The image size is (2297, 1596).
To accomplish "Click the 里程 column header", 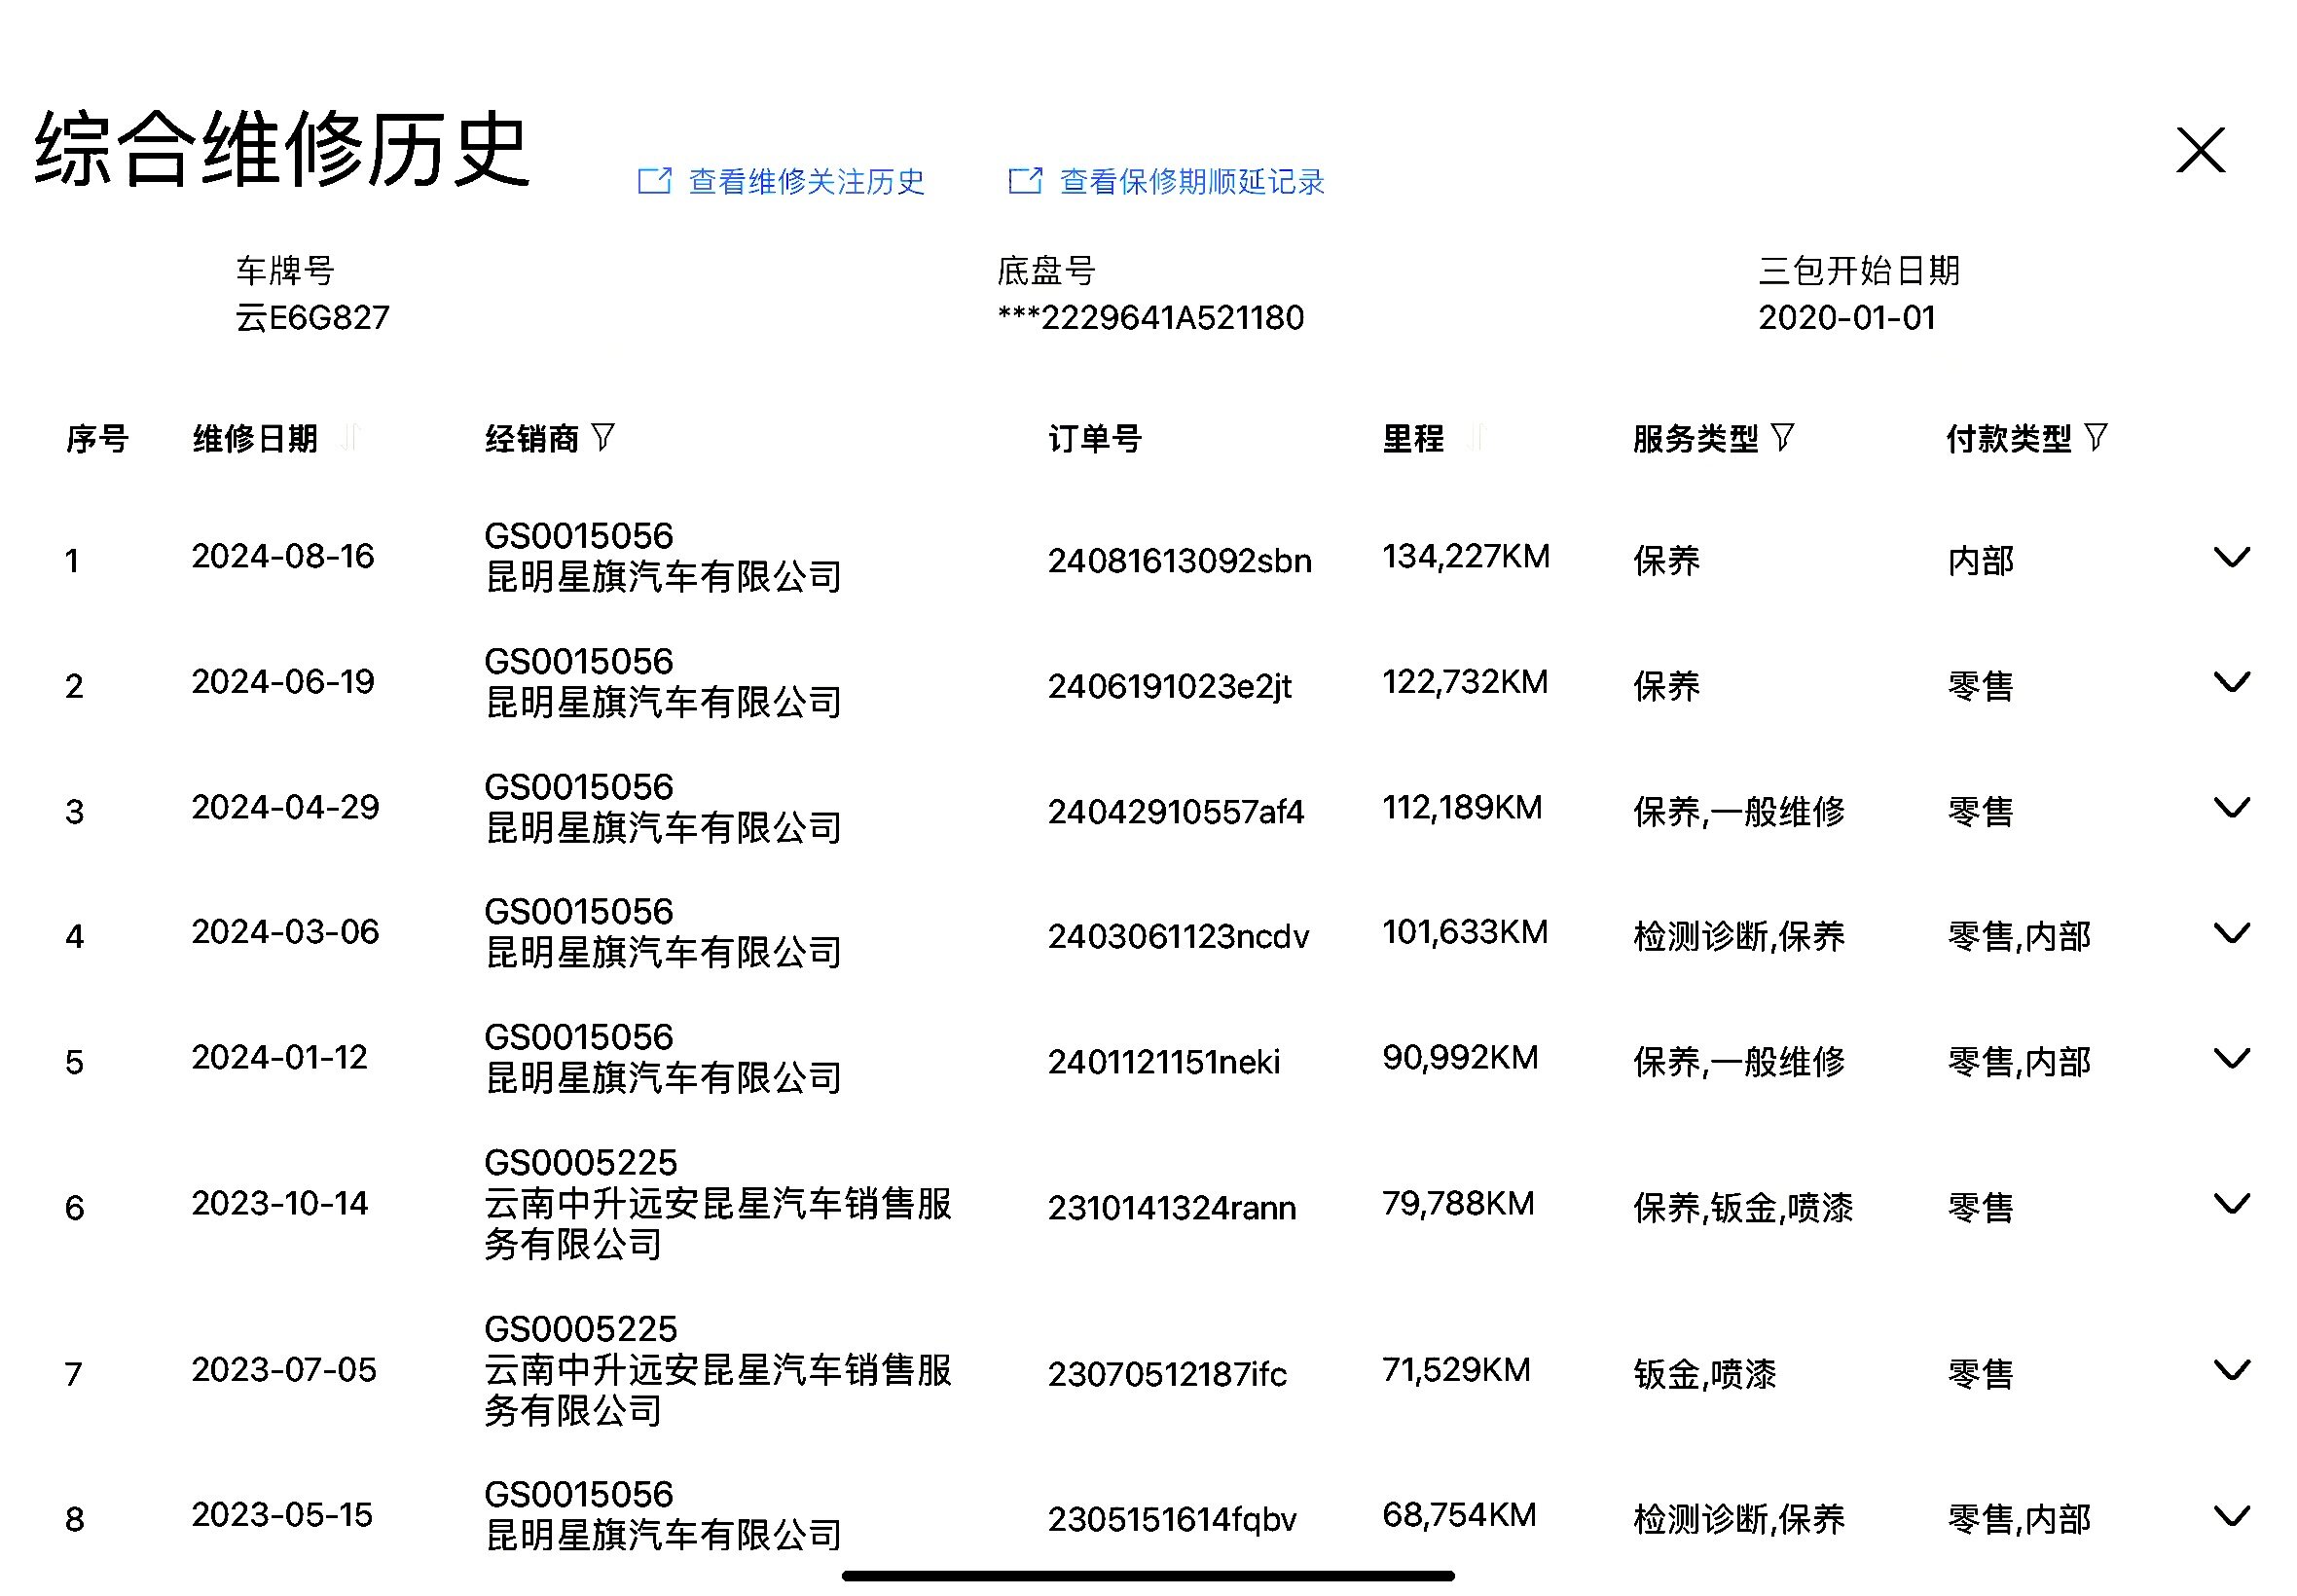I will click(x=1413, y=438).
